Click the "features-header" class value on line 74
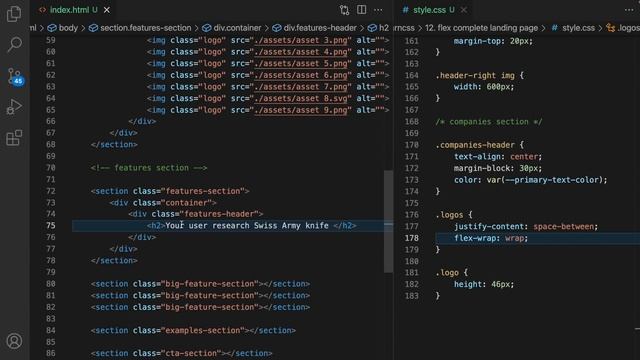640x360 pixels. click(219, 214)
